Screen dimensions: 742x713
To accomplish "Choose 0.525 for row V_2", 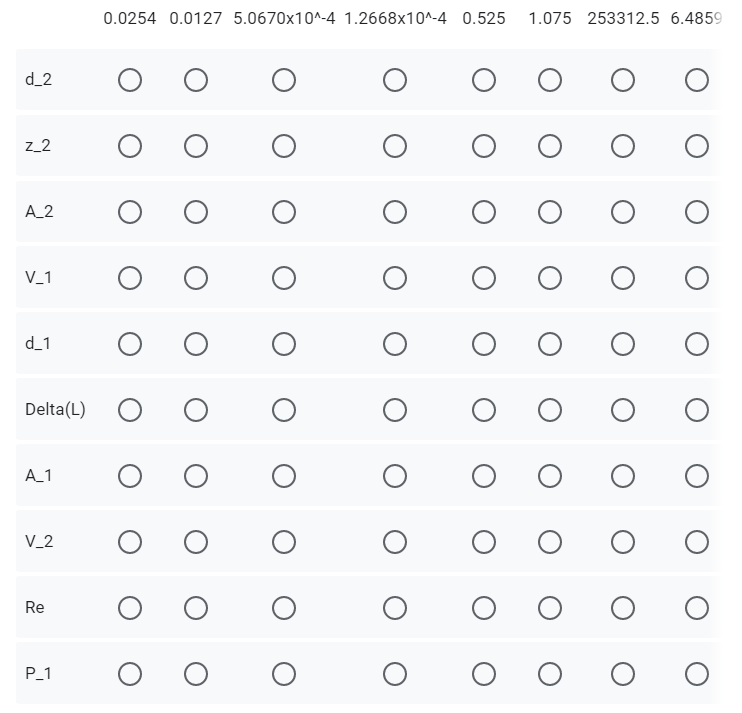I will 484,542.
